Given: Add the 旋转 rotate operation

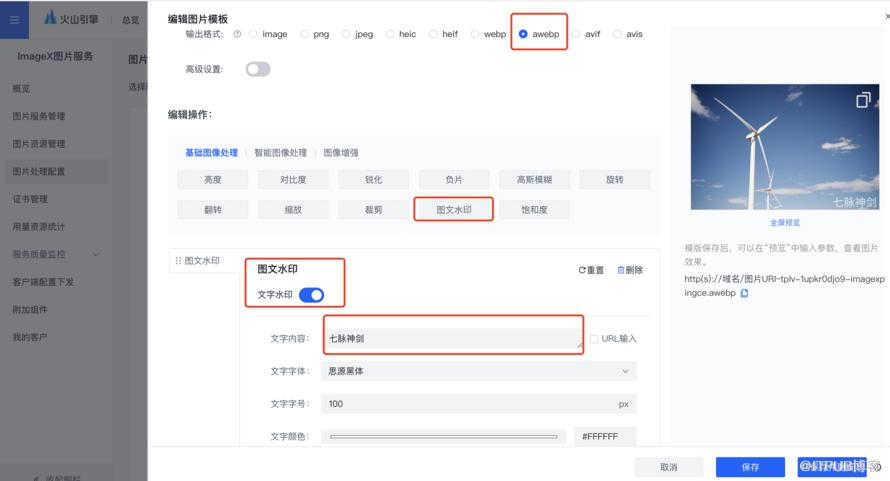Looking at the screenshot, I should click(615, 179).
